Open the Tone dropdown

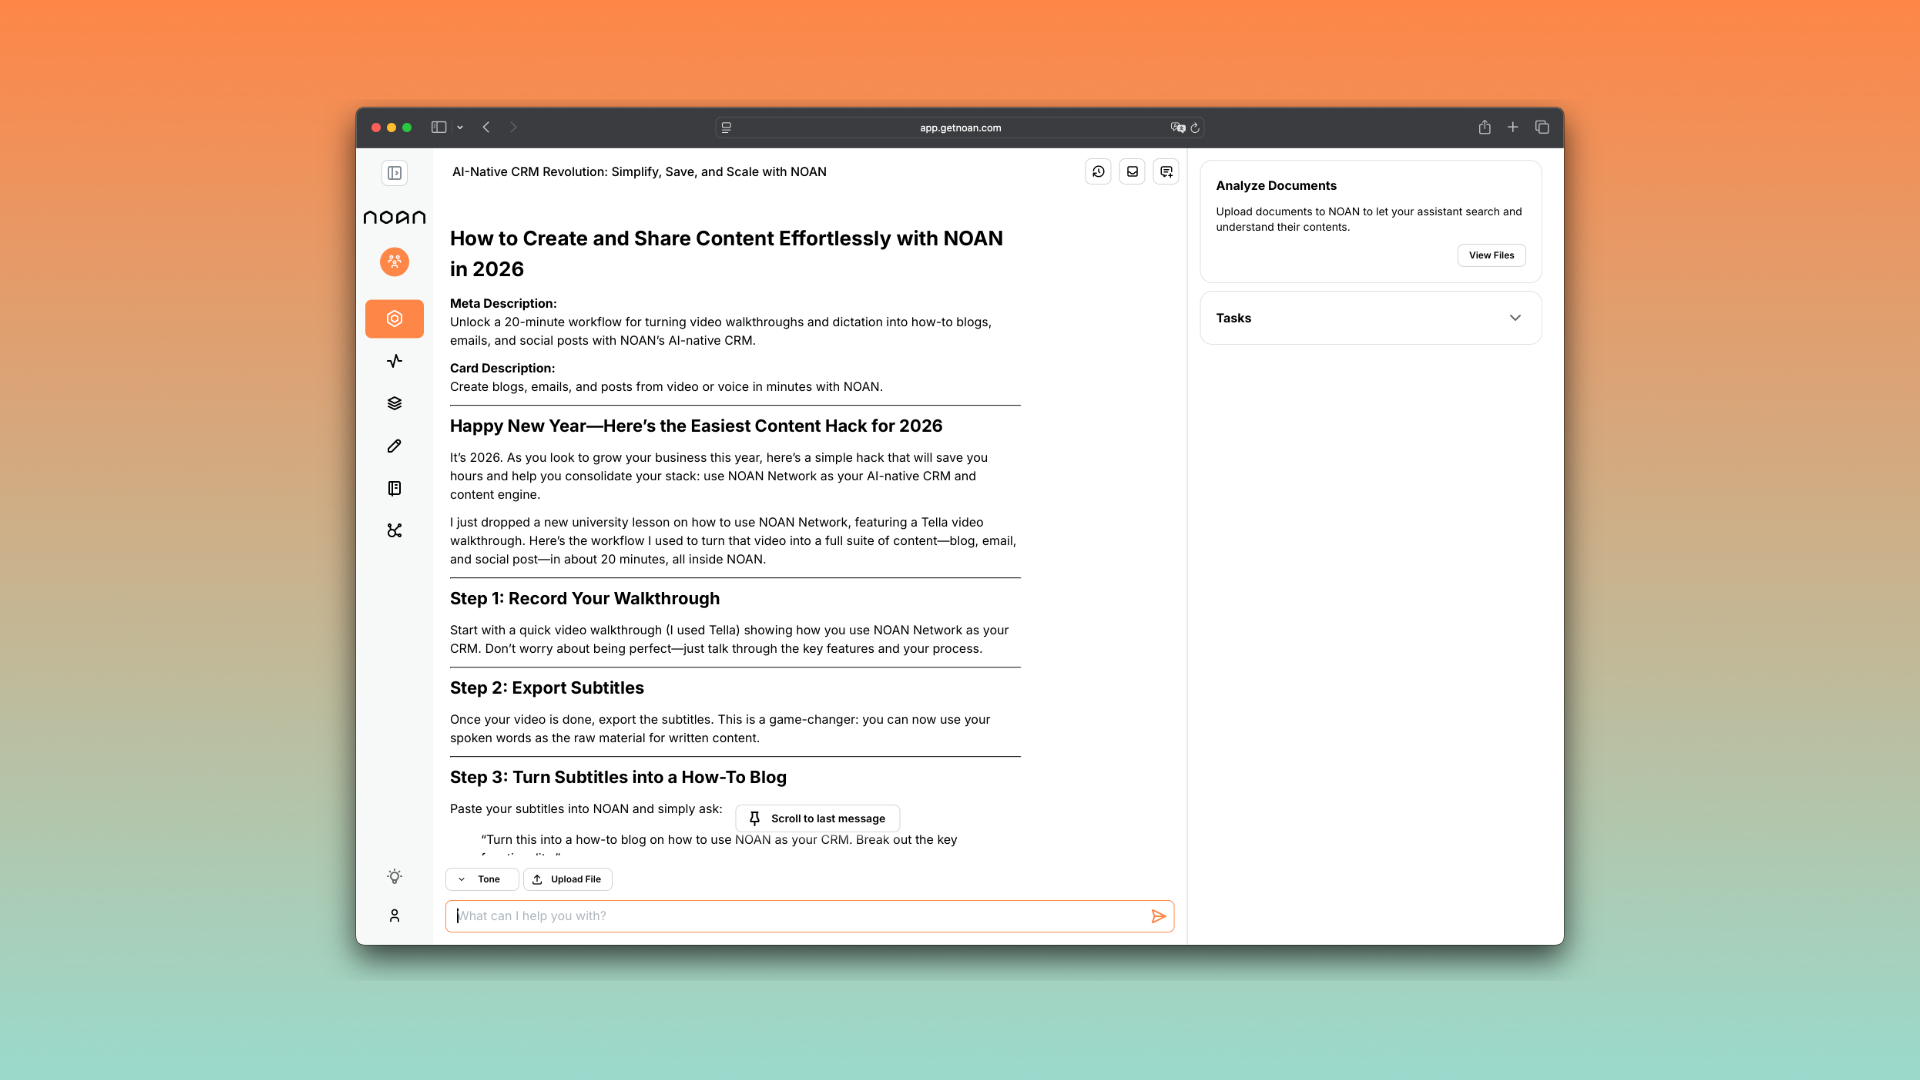click(x=481, y=879)
